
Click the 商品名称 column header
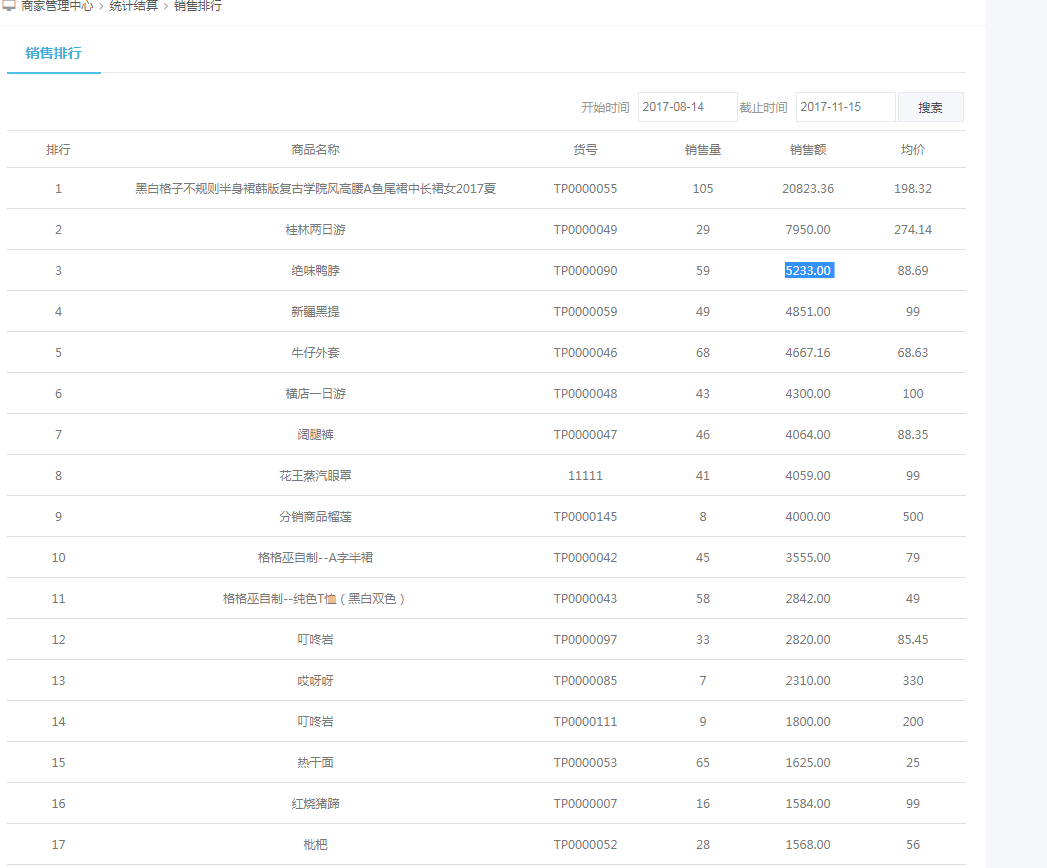pyautogui.click(x=315, y=150)
